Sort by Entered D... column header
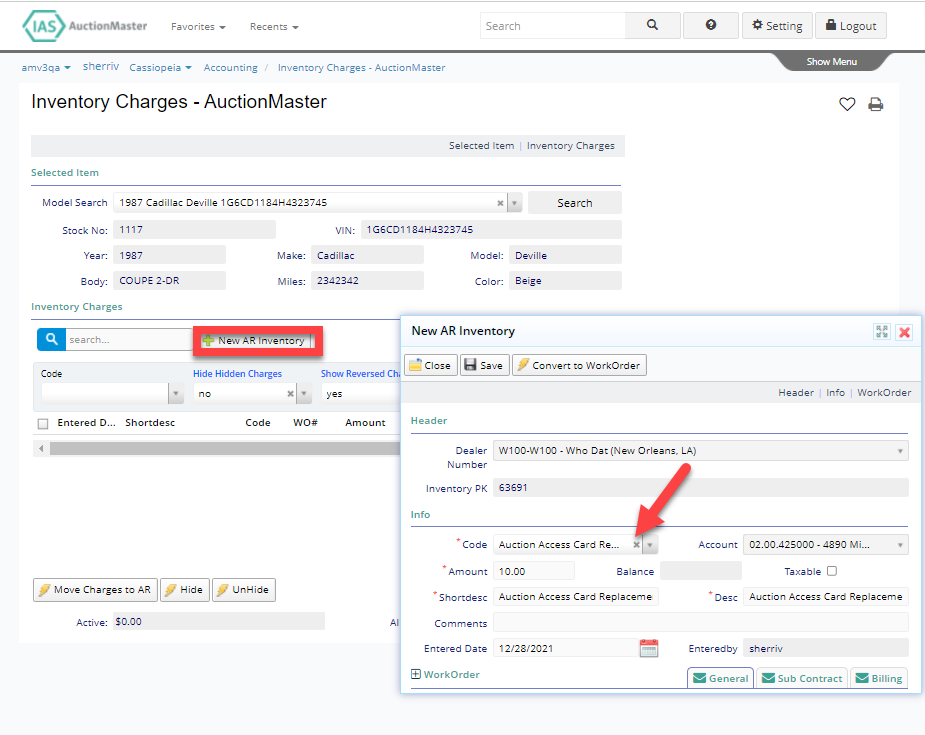The image size is (925, 735). click(x=86, y=423)
